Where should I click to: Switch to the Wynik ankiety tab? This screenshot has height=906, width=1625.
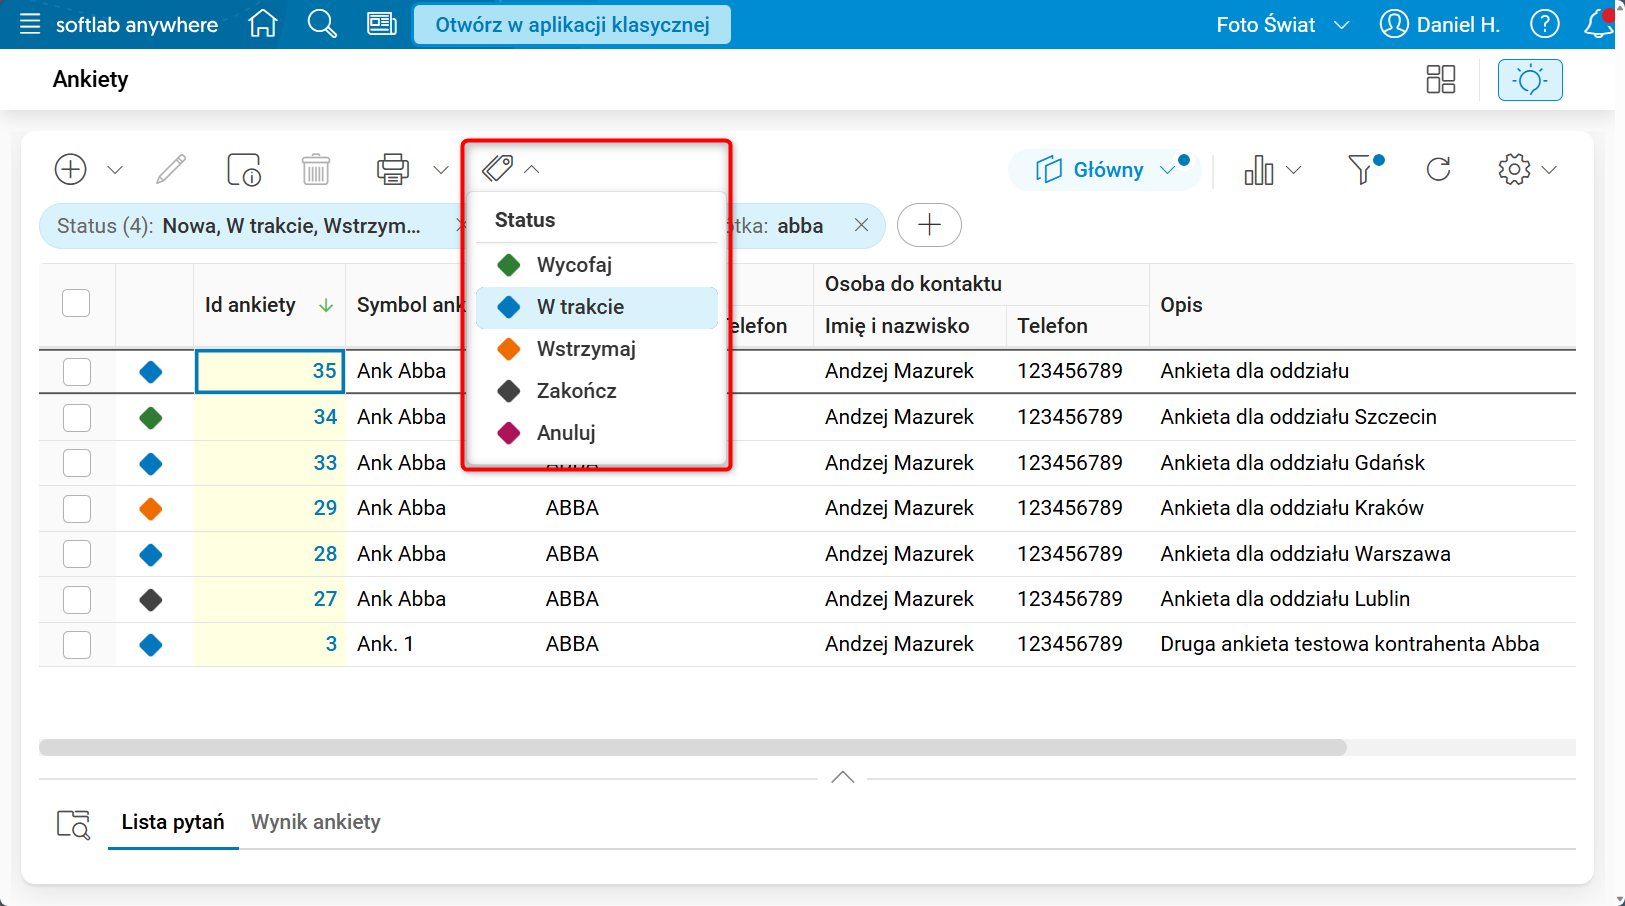[x=316, y=822]
